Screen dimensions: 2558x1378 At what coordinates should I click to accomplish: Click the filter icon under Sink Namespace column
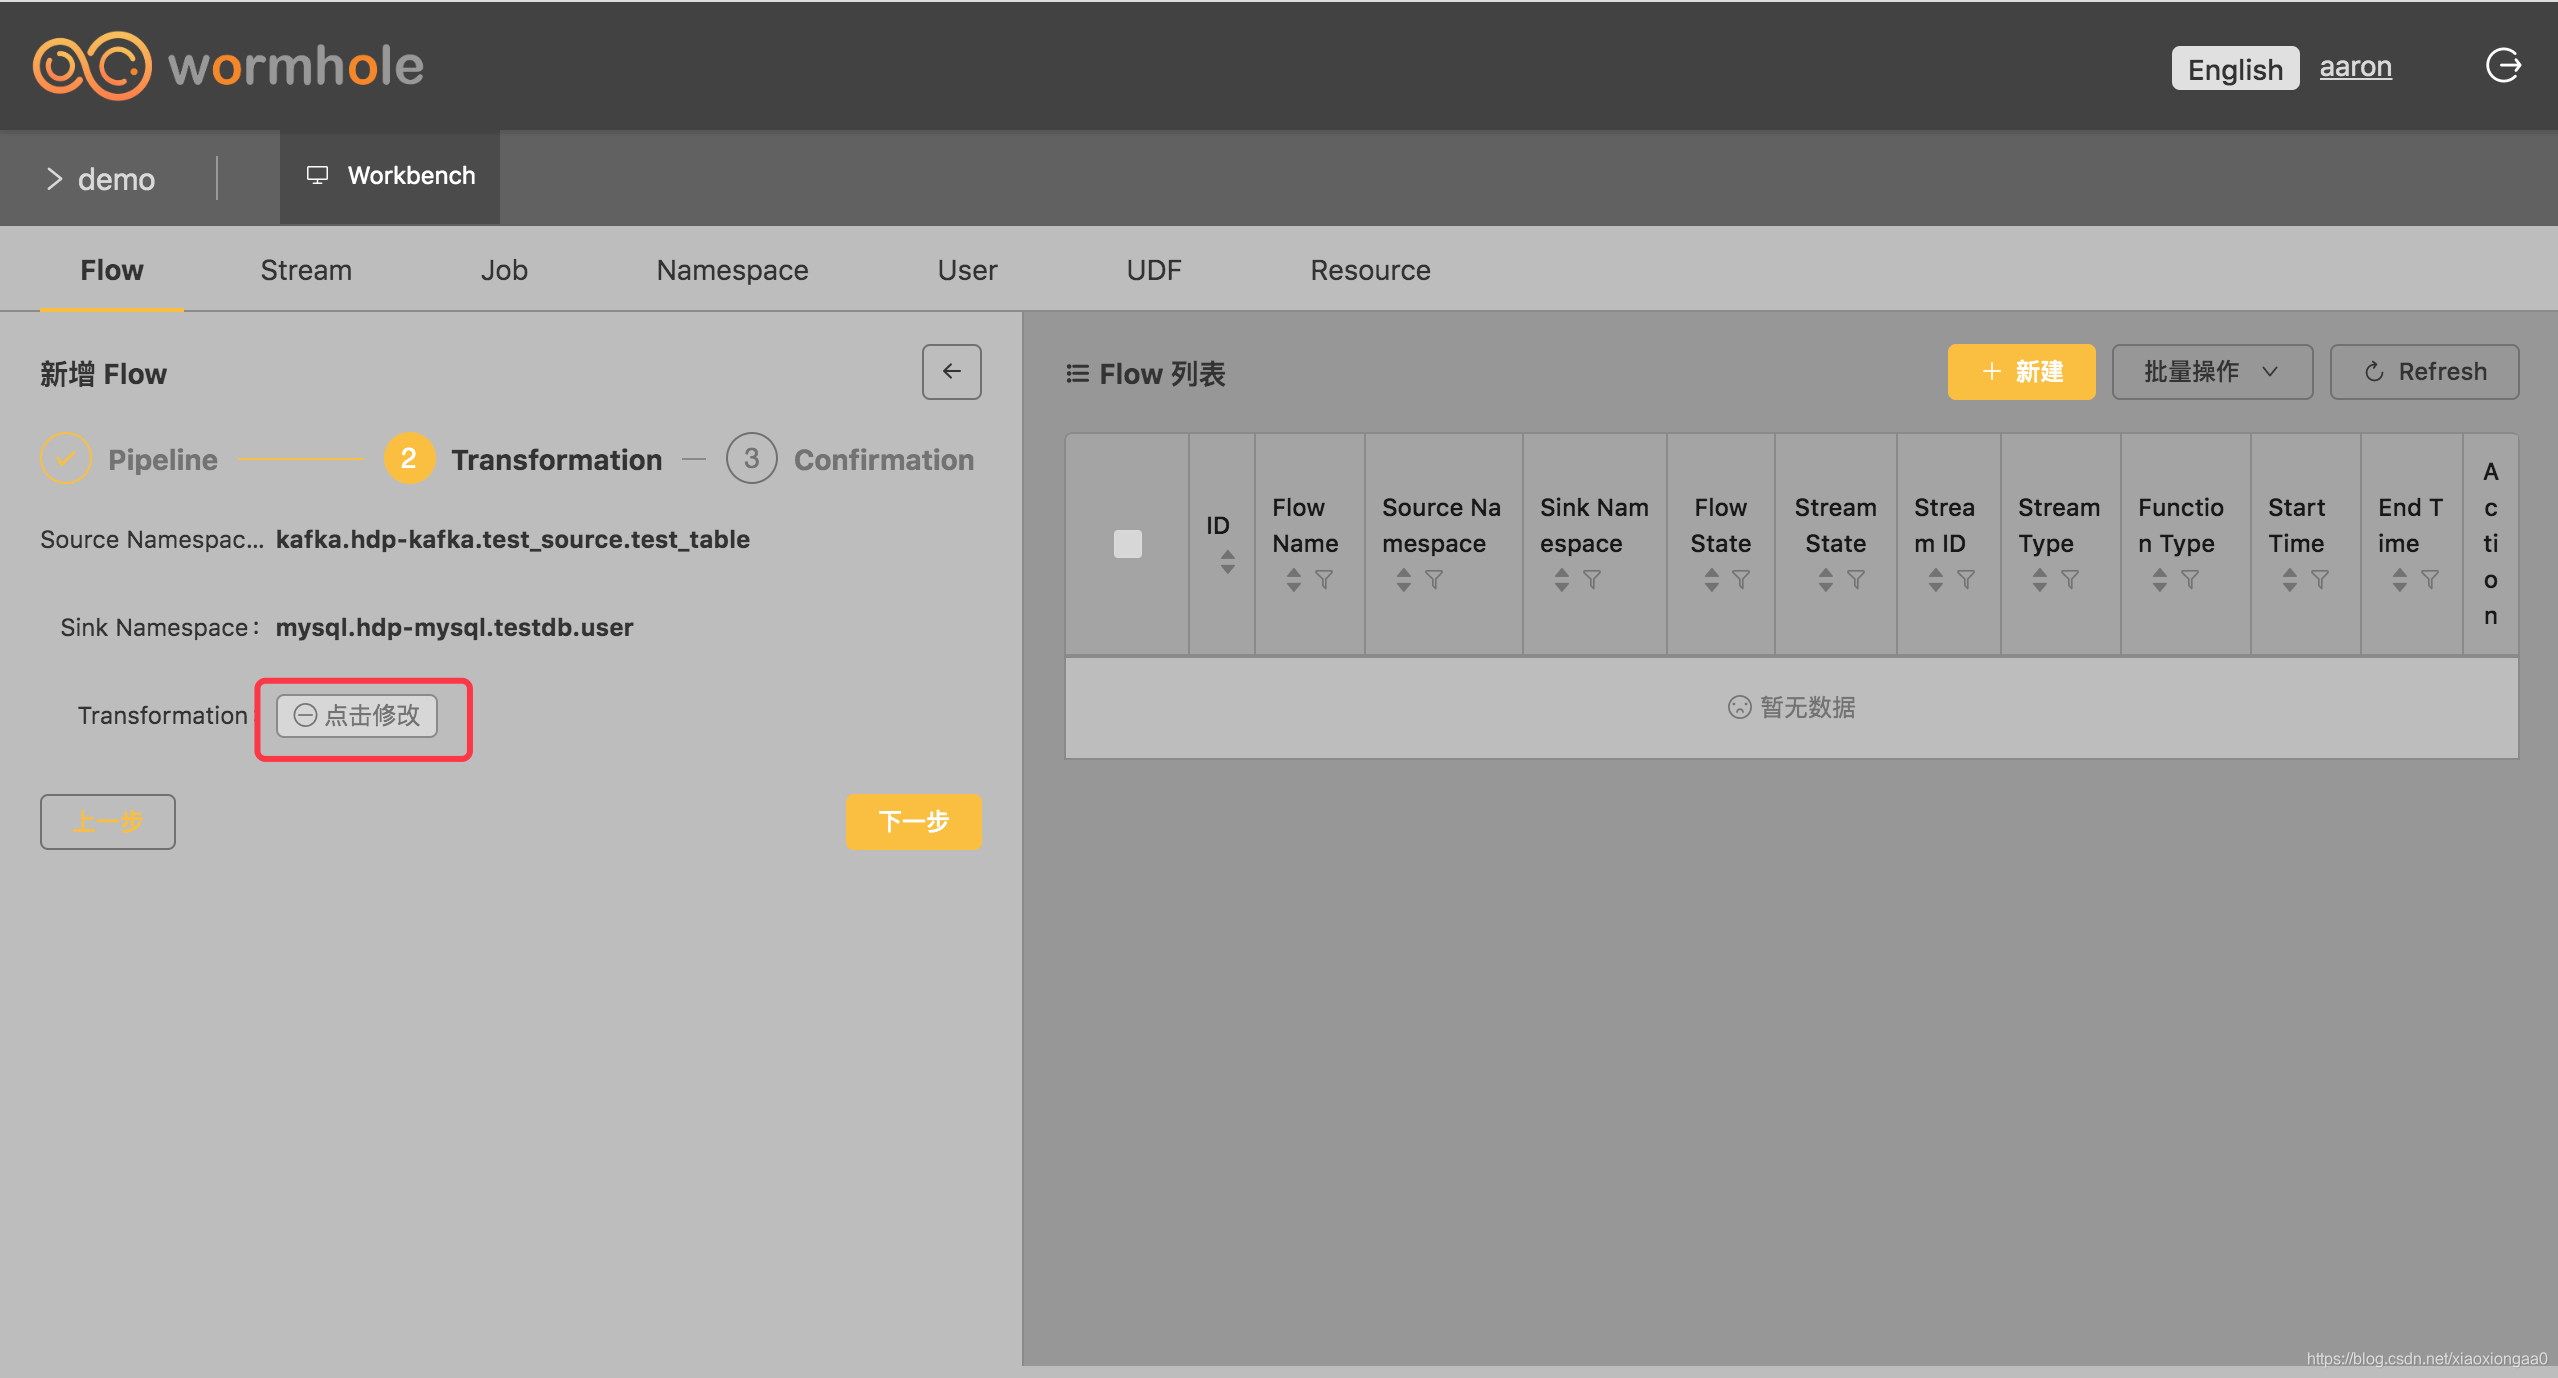click(x=1592, y=579)
